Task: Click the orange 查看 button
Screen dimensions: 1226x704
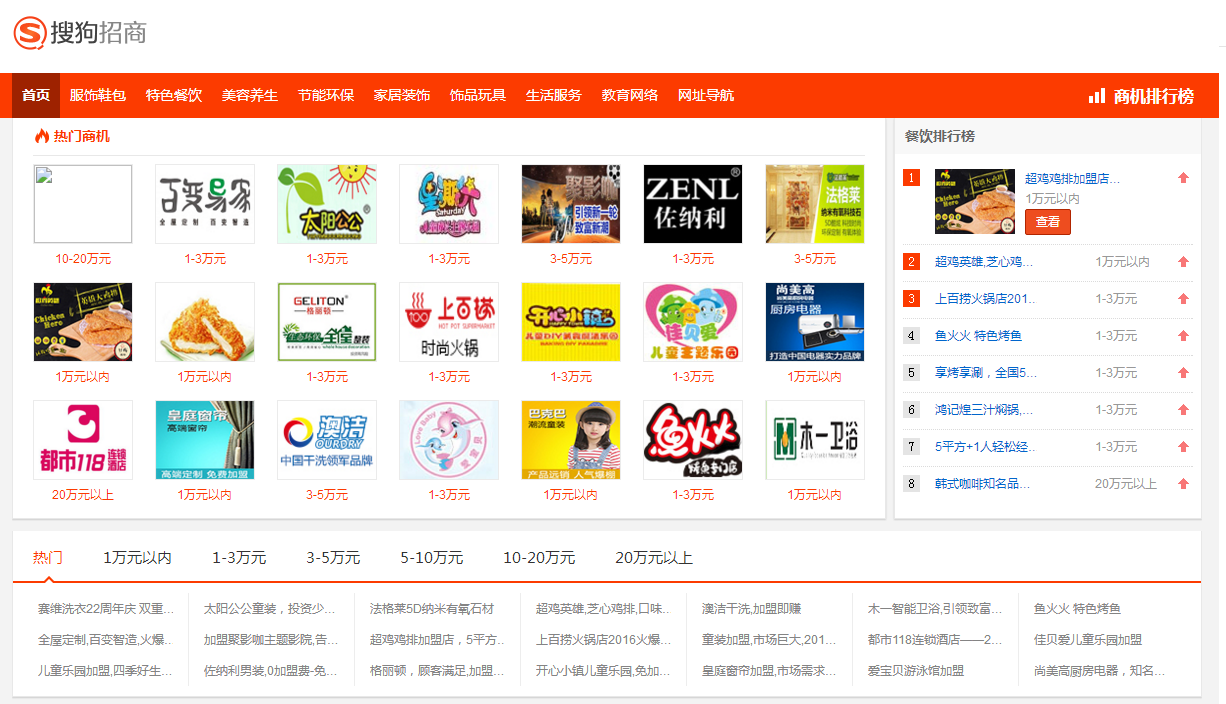Action: tap(1048, 222)
